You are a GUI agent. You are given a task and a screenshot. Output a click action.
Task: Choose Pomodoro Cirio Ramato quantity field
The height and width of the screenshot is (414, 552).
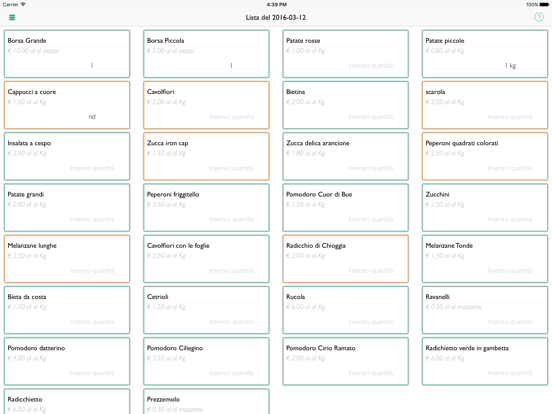[x=371, y=373]
